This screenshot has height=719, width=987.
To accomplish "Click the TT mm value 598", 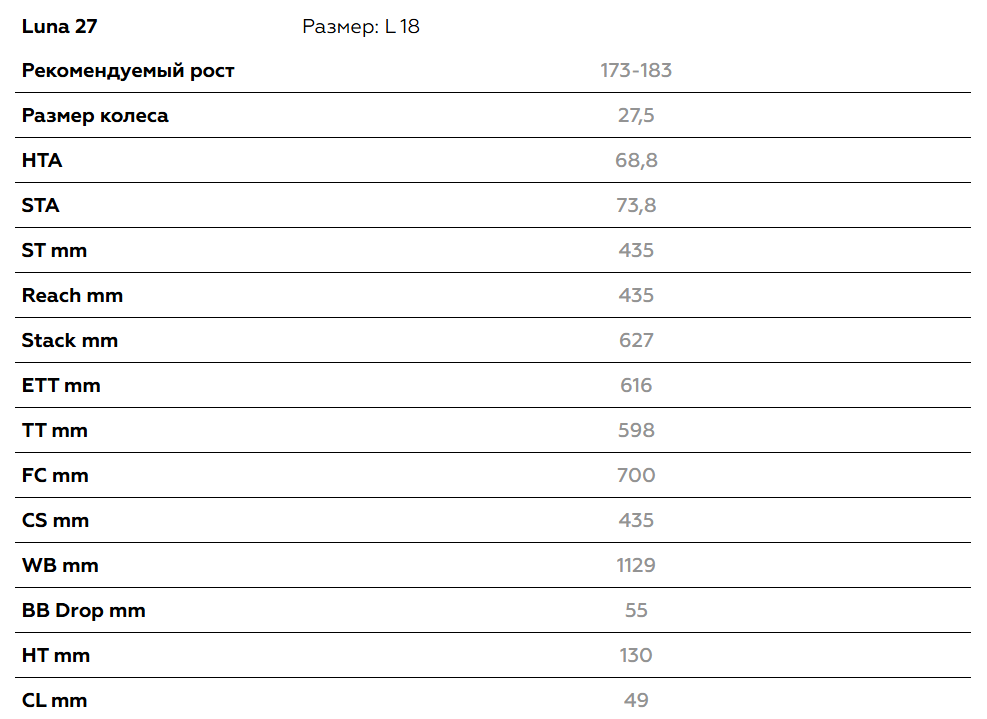I will click(x=636, y=431).
